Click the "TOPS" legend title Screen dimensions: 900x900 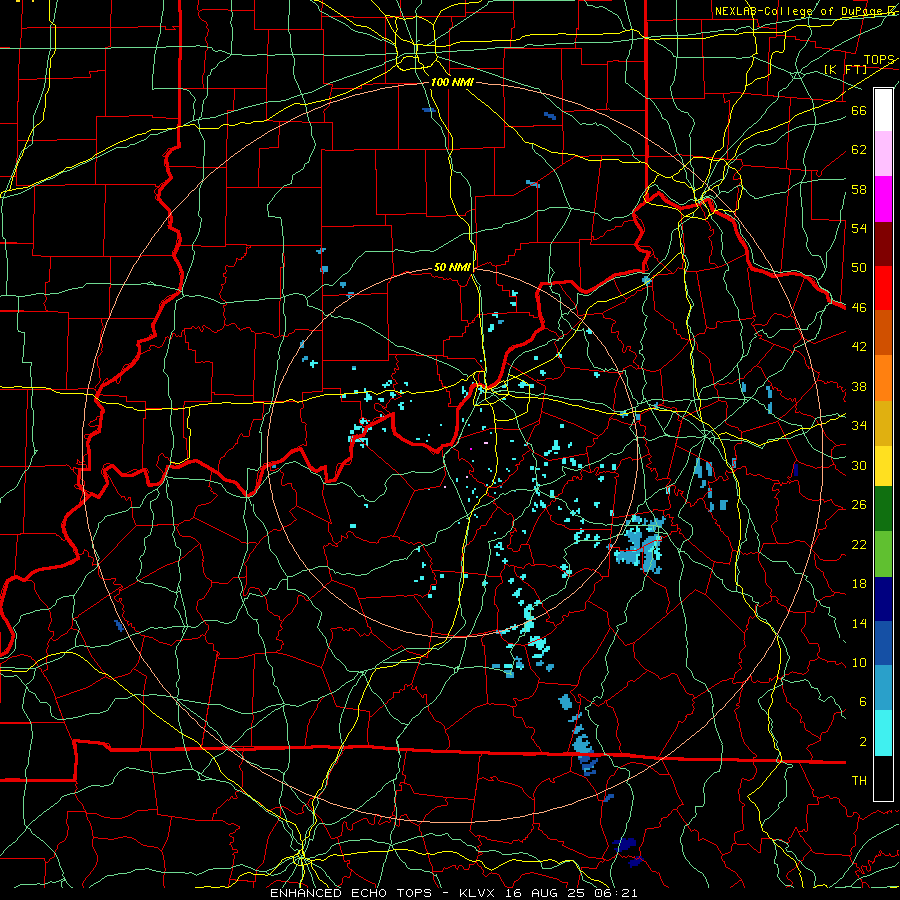coord(878,60)
